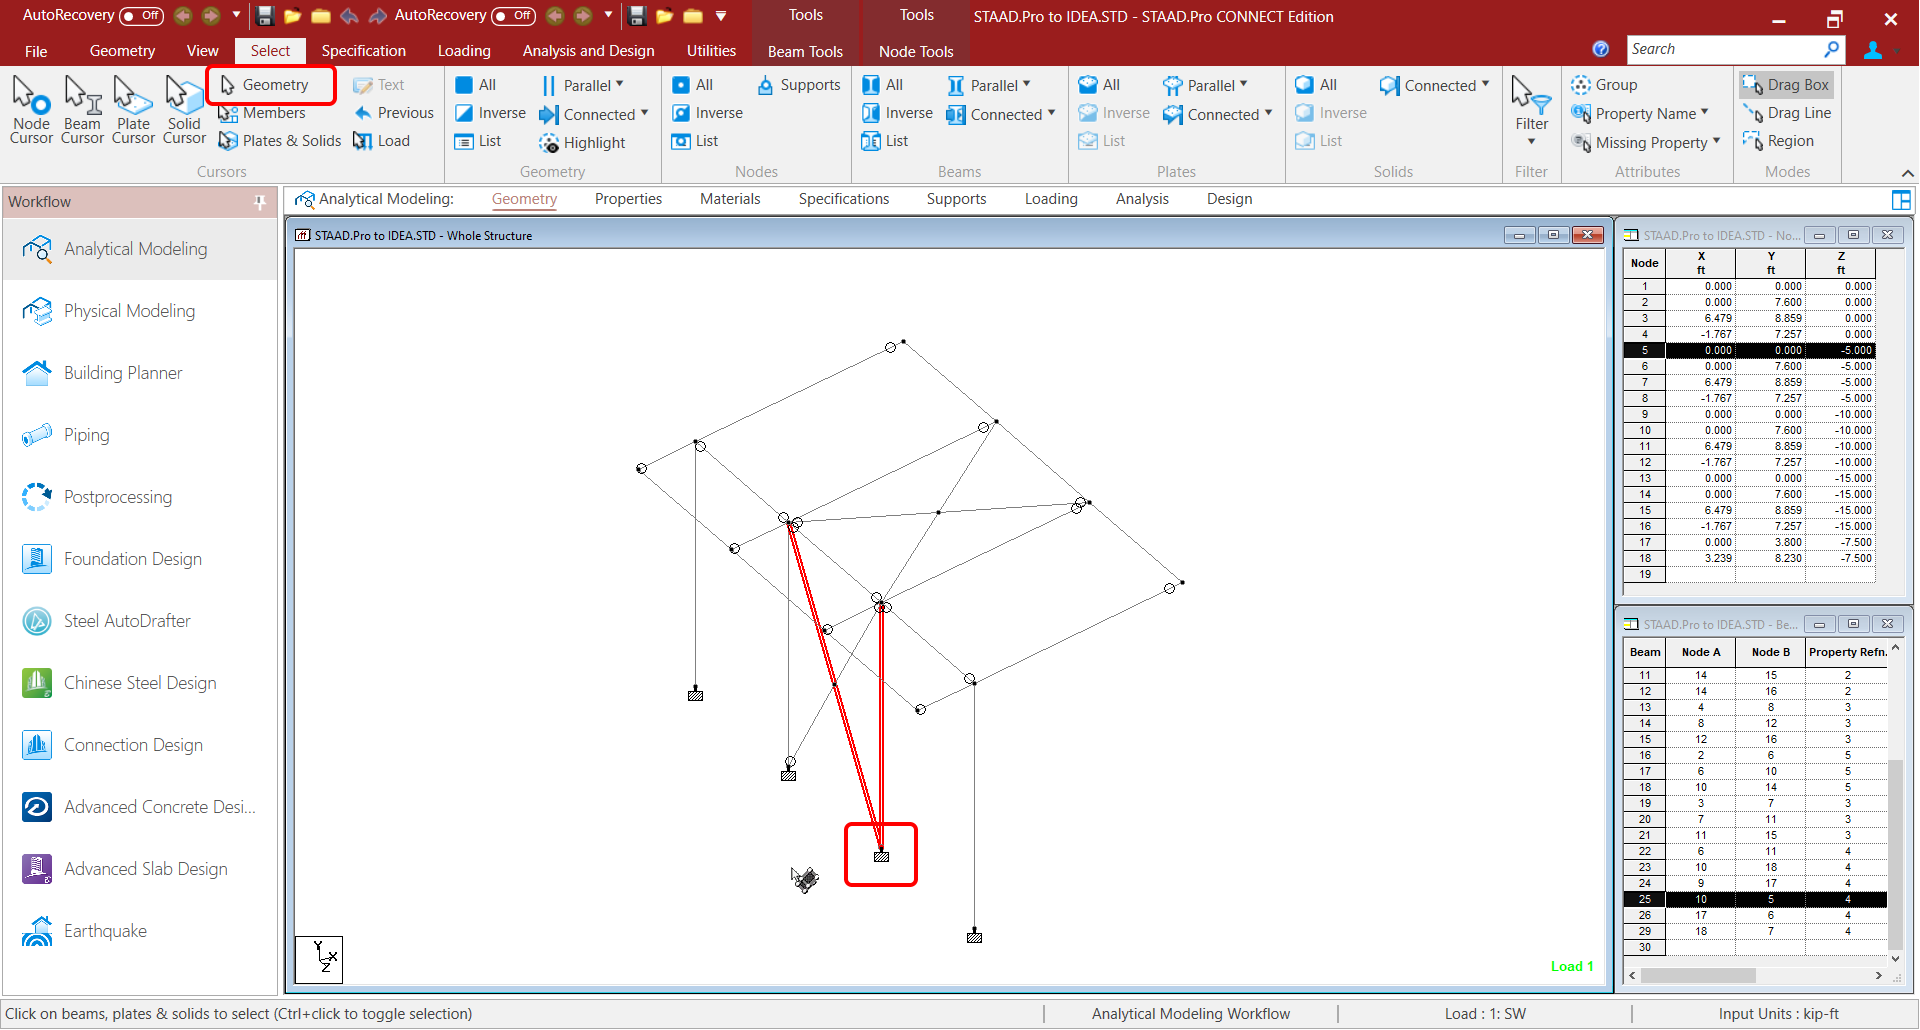Select the Drag Line mode

click(1787, 113)
